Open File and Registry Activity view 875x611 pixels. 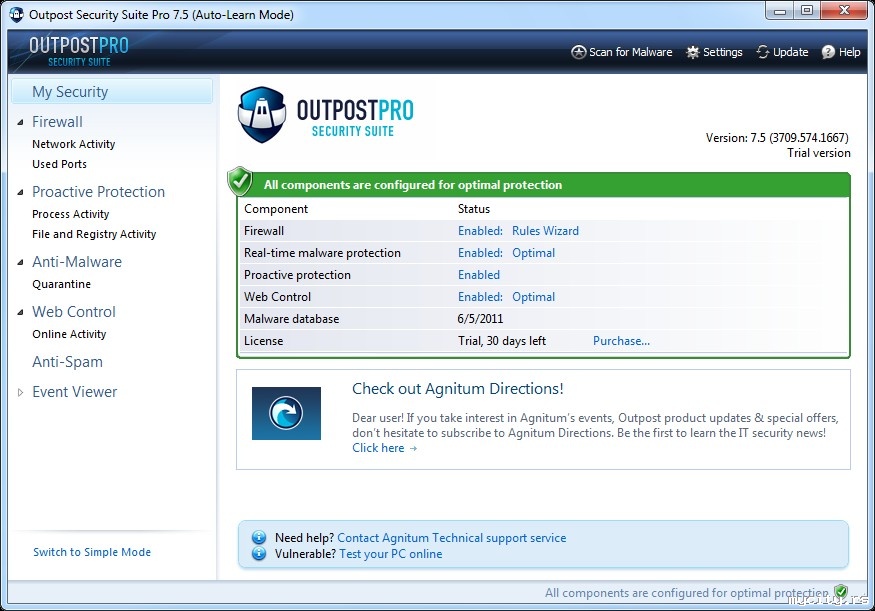coord(94,234)
